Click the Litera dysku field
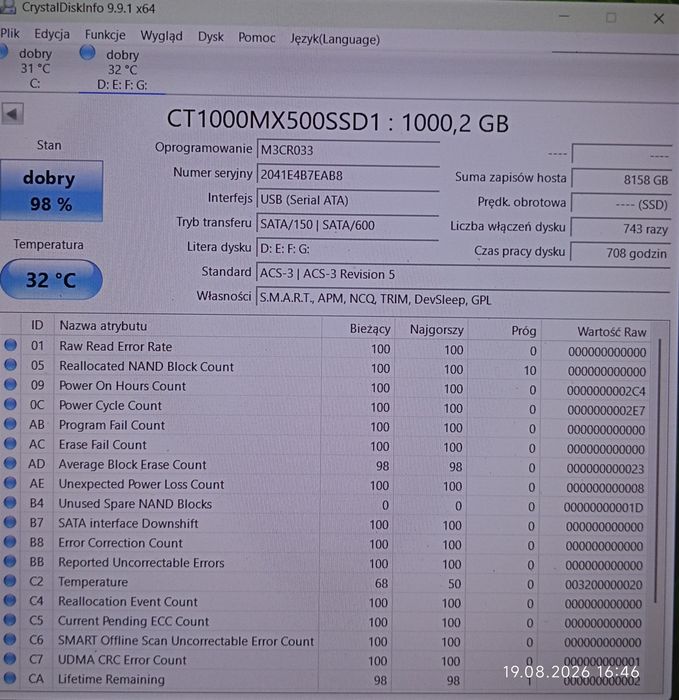This screenshot has width=679, height=700. (348, 249)
